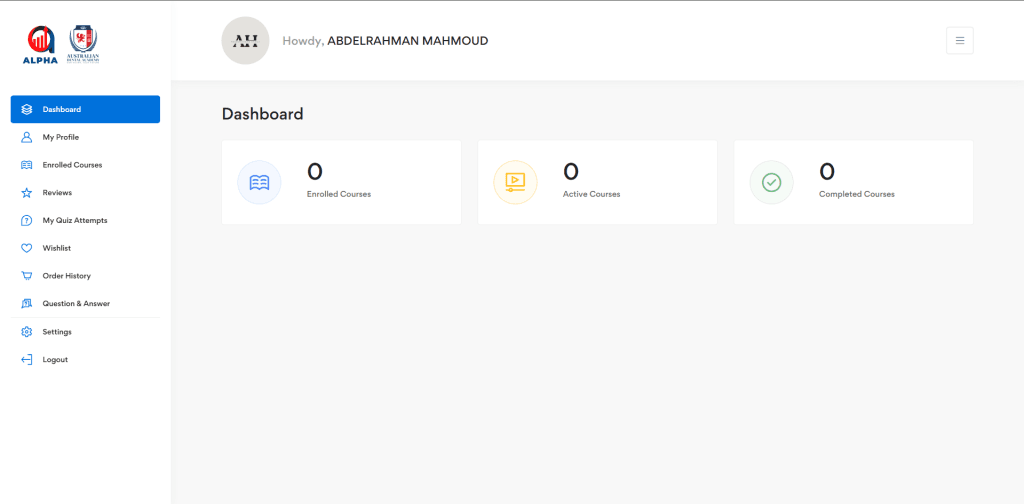1024x504 pixels.
Task: Click the My Profile person icon
Action: click(27, 137)
